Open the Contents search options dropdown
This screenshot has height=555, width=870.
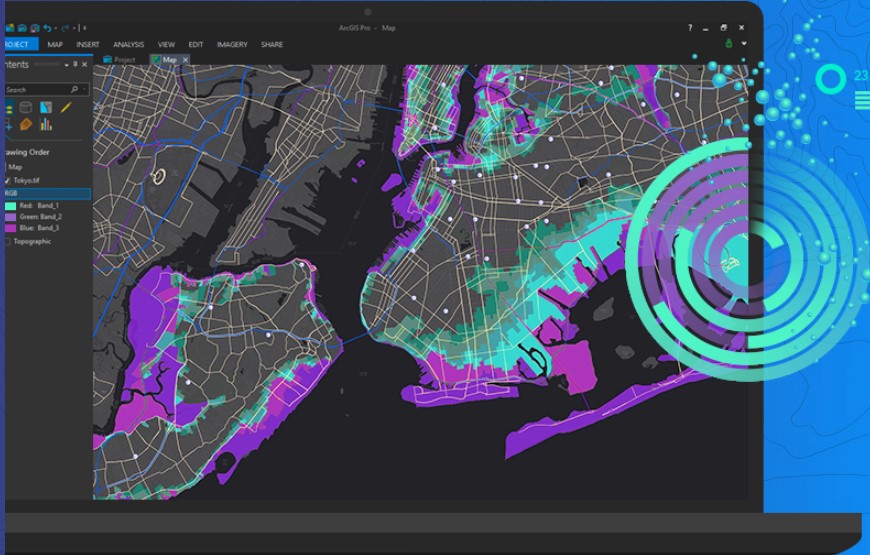click(x=84, y=89)
